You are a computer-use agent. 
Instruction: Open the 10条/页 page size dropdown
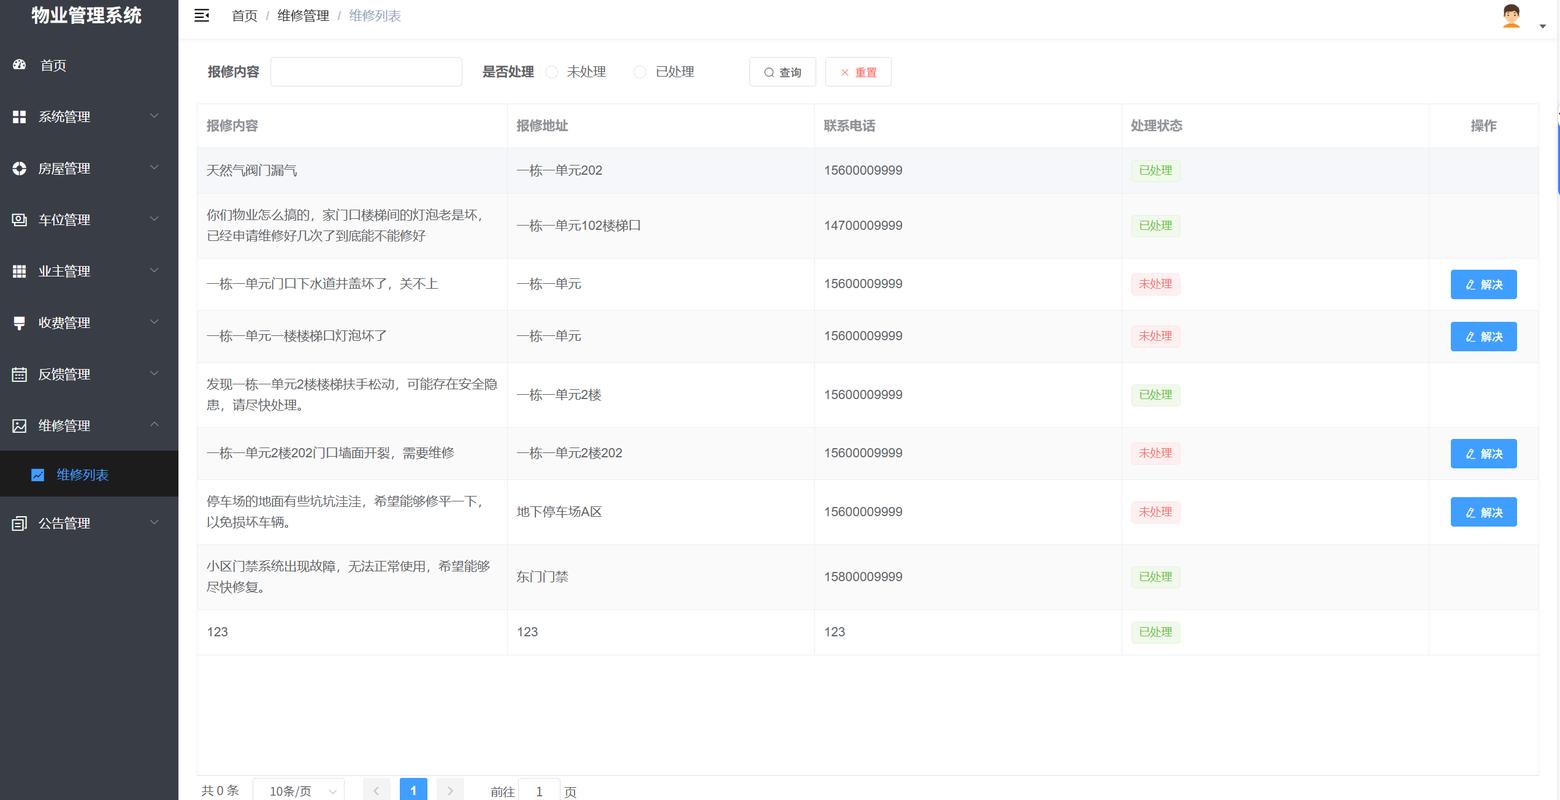297,790
